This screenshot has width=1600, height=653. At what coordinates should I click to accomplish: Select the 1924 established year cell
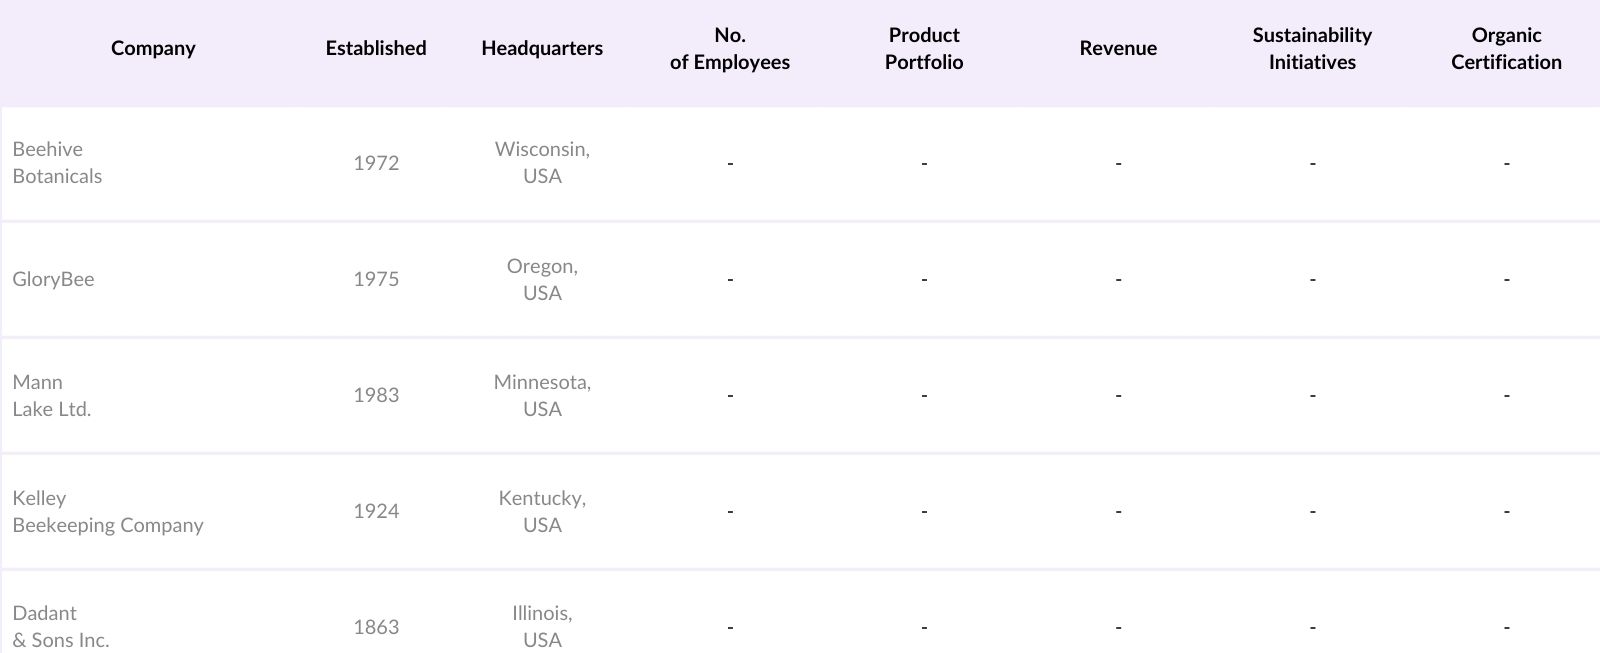click(376, 511)
